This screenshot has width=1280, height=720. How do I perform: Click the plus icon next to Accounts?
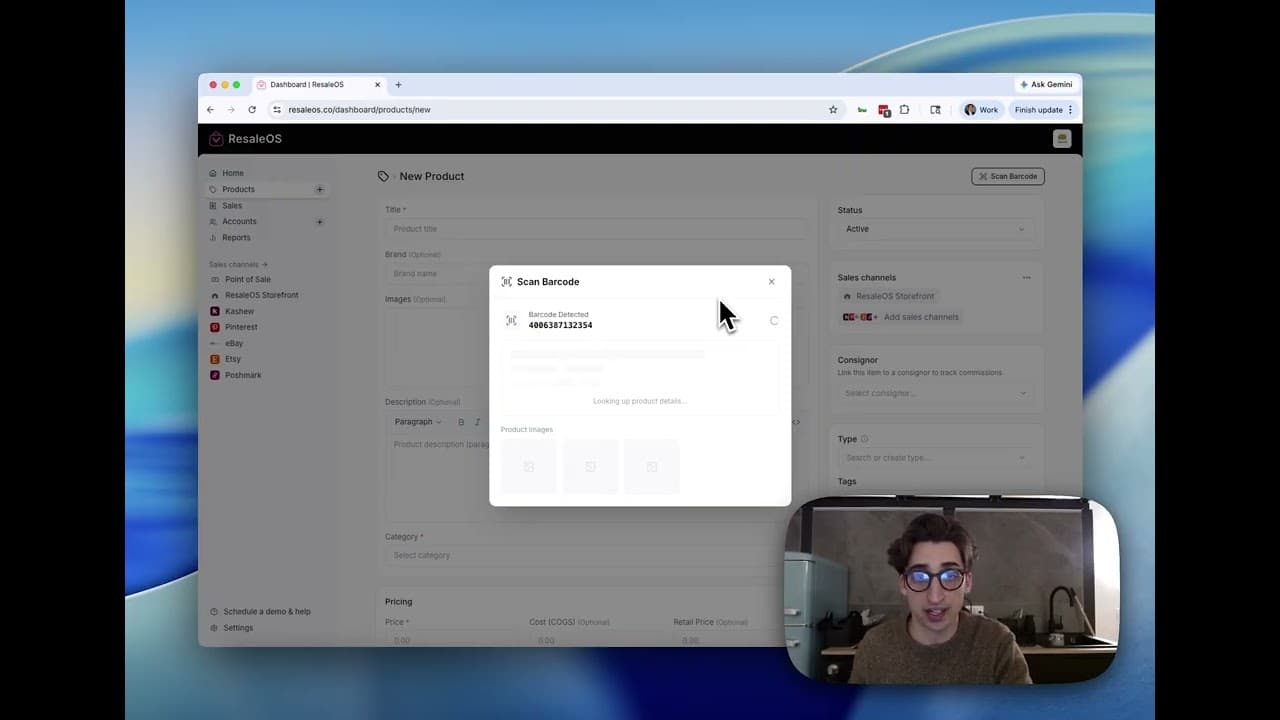[x=320, y=221]
